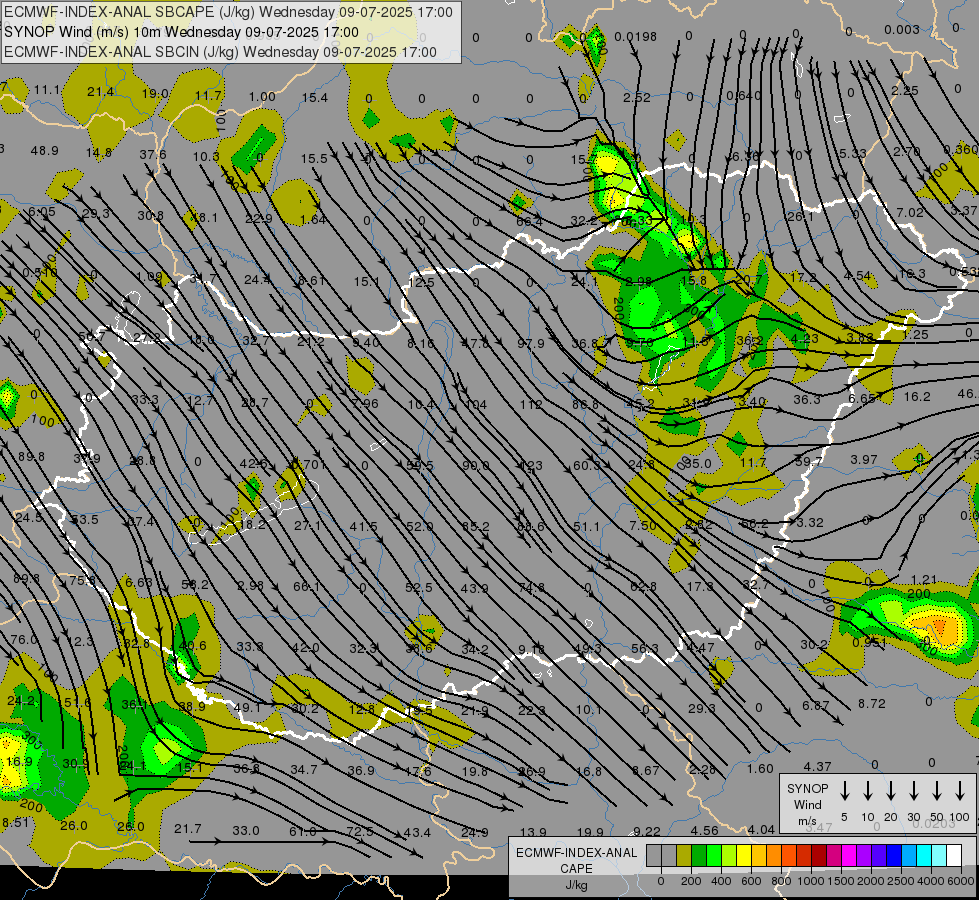Click the map value 85.2
Viewport: 979px width, 900px height.
476,527
